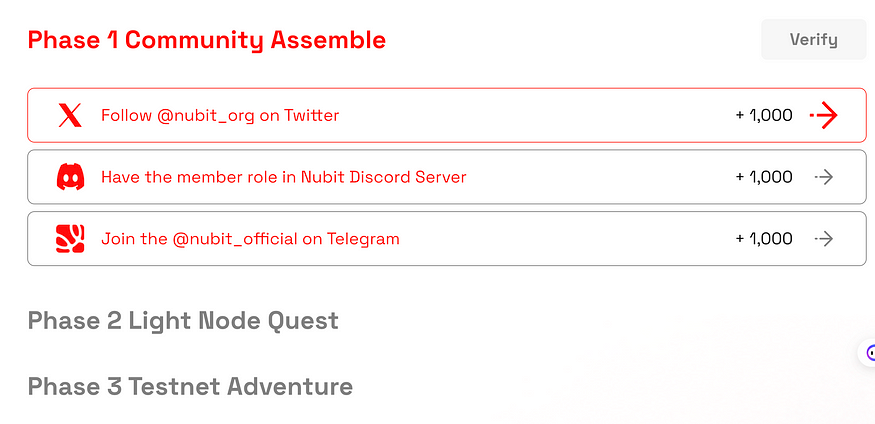Open the floating widget at right edge
This screenshot has width=875, height=424.
[x=869, y=353]
